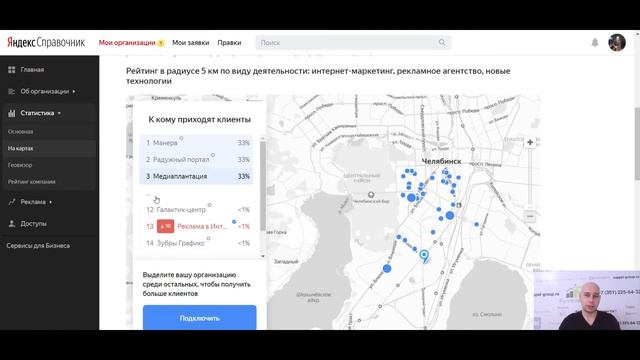Image resolution: width=640 pixels, height=360 pixels.
Task: Open Мои заявки tab
Action: coord(190,42)
